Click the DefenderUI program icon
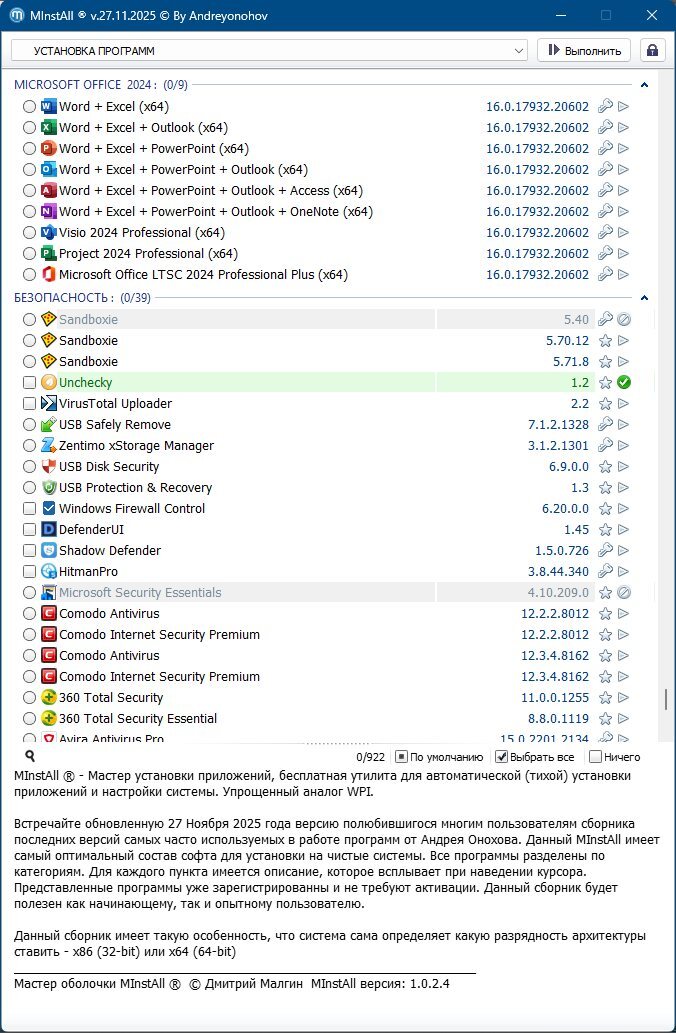676x1033 pixels. pos(49,530)
